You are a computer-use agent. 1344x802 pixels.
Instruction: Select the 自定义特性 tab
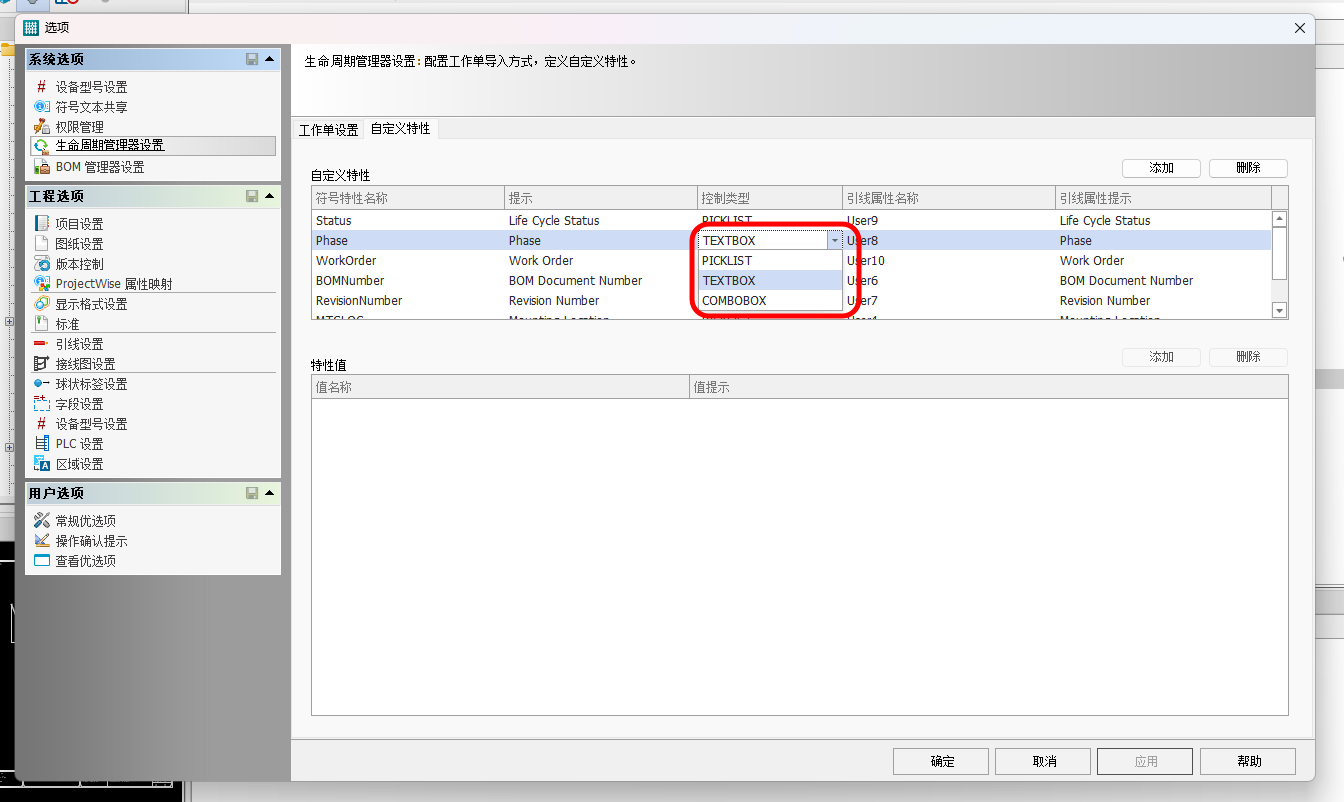click(x=401, y=129)
